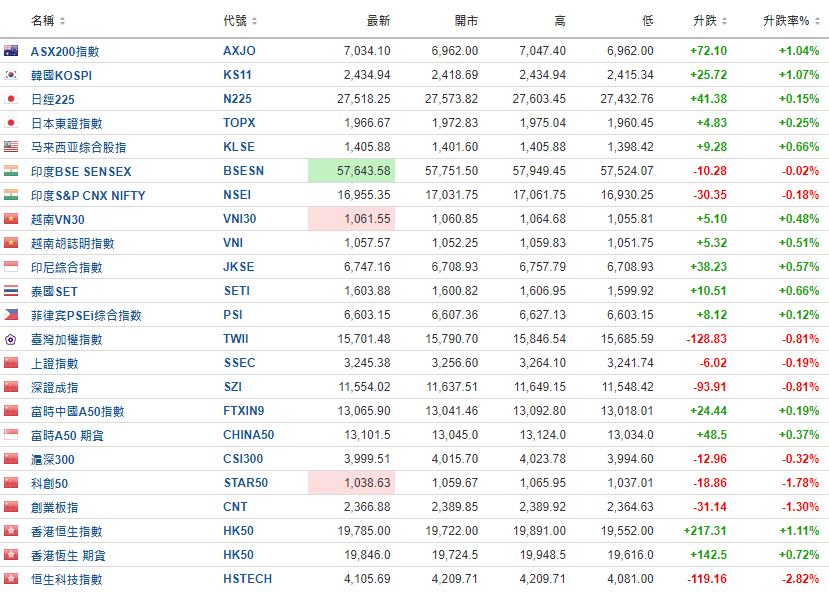Go to the 印度BSE SENSEX link

[x=81, y=171]
